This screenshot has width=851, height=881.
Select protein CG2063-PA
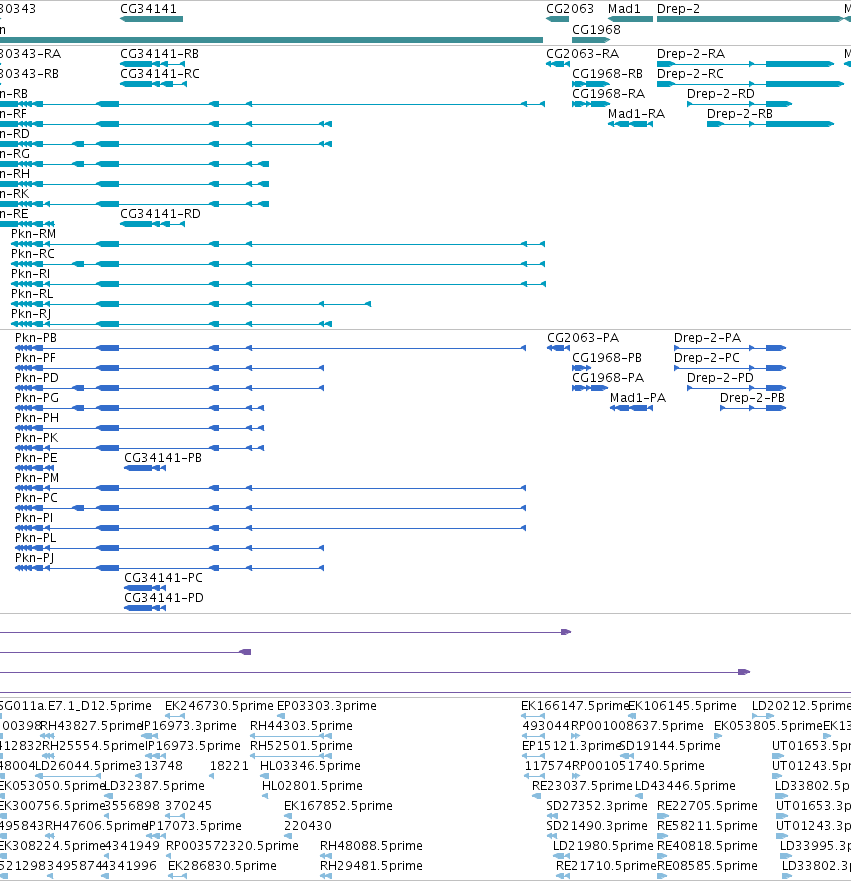pos(583,338)
